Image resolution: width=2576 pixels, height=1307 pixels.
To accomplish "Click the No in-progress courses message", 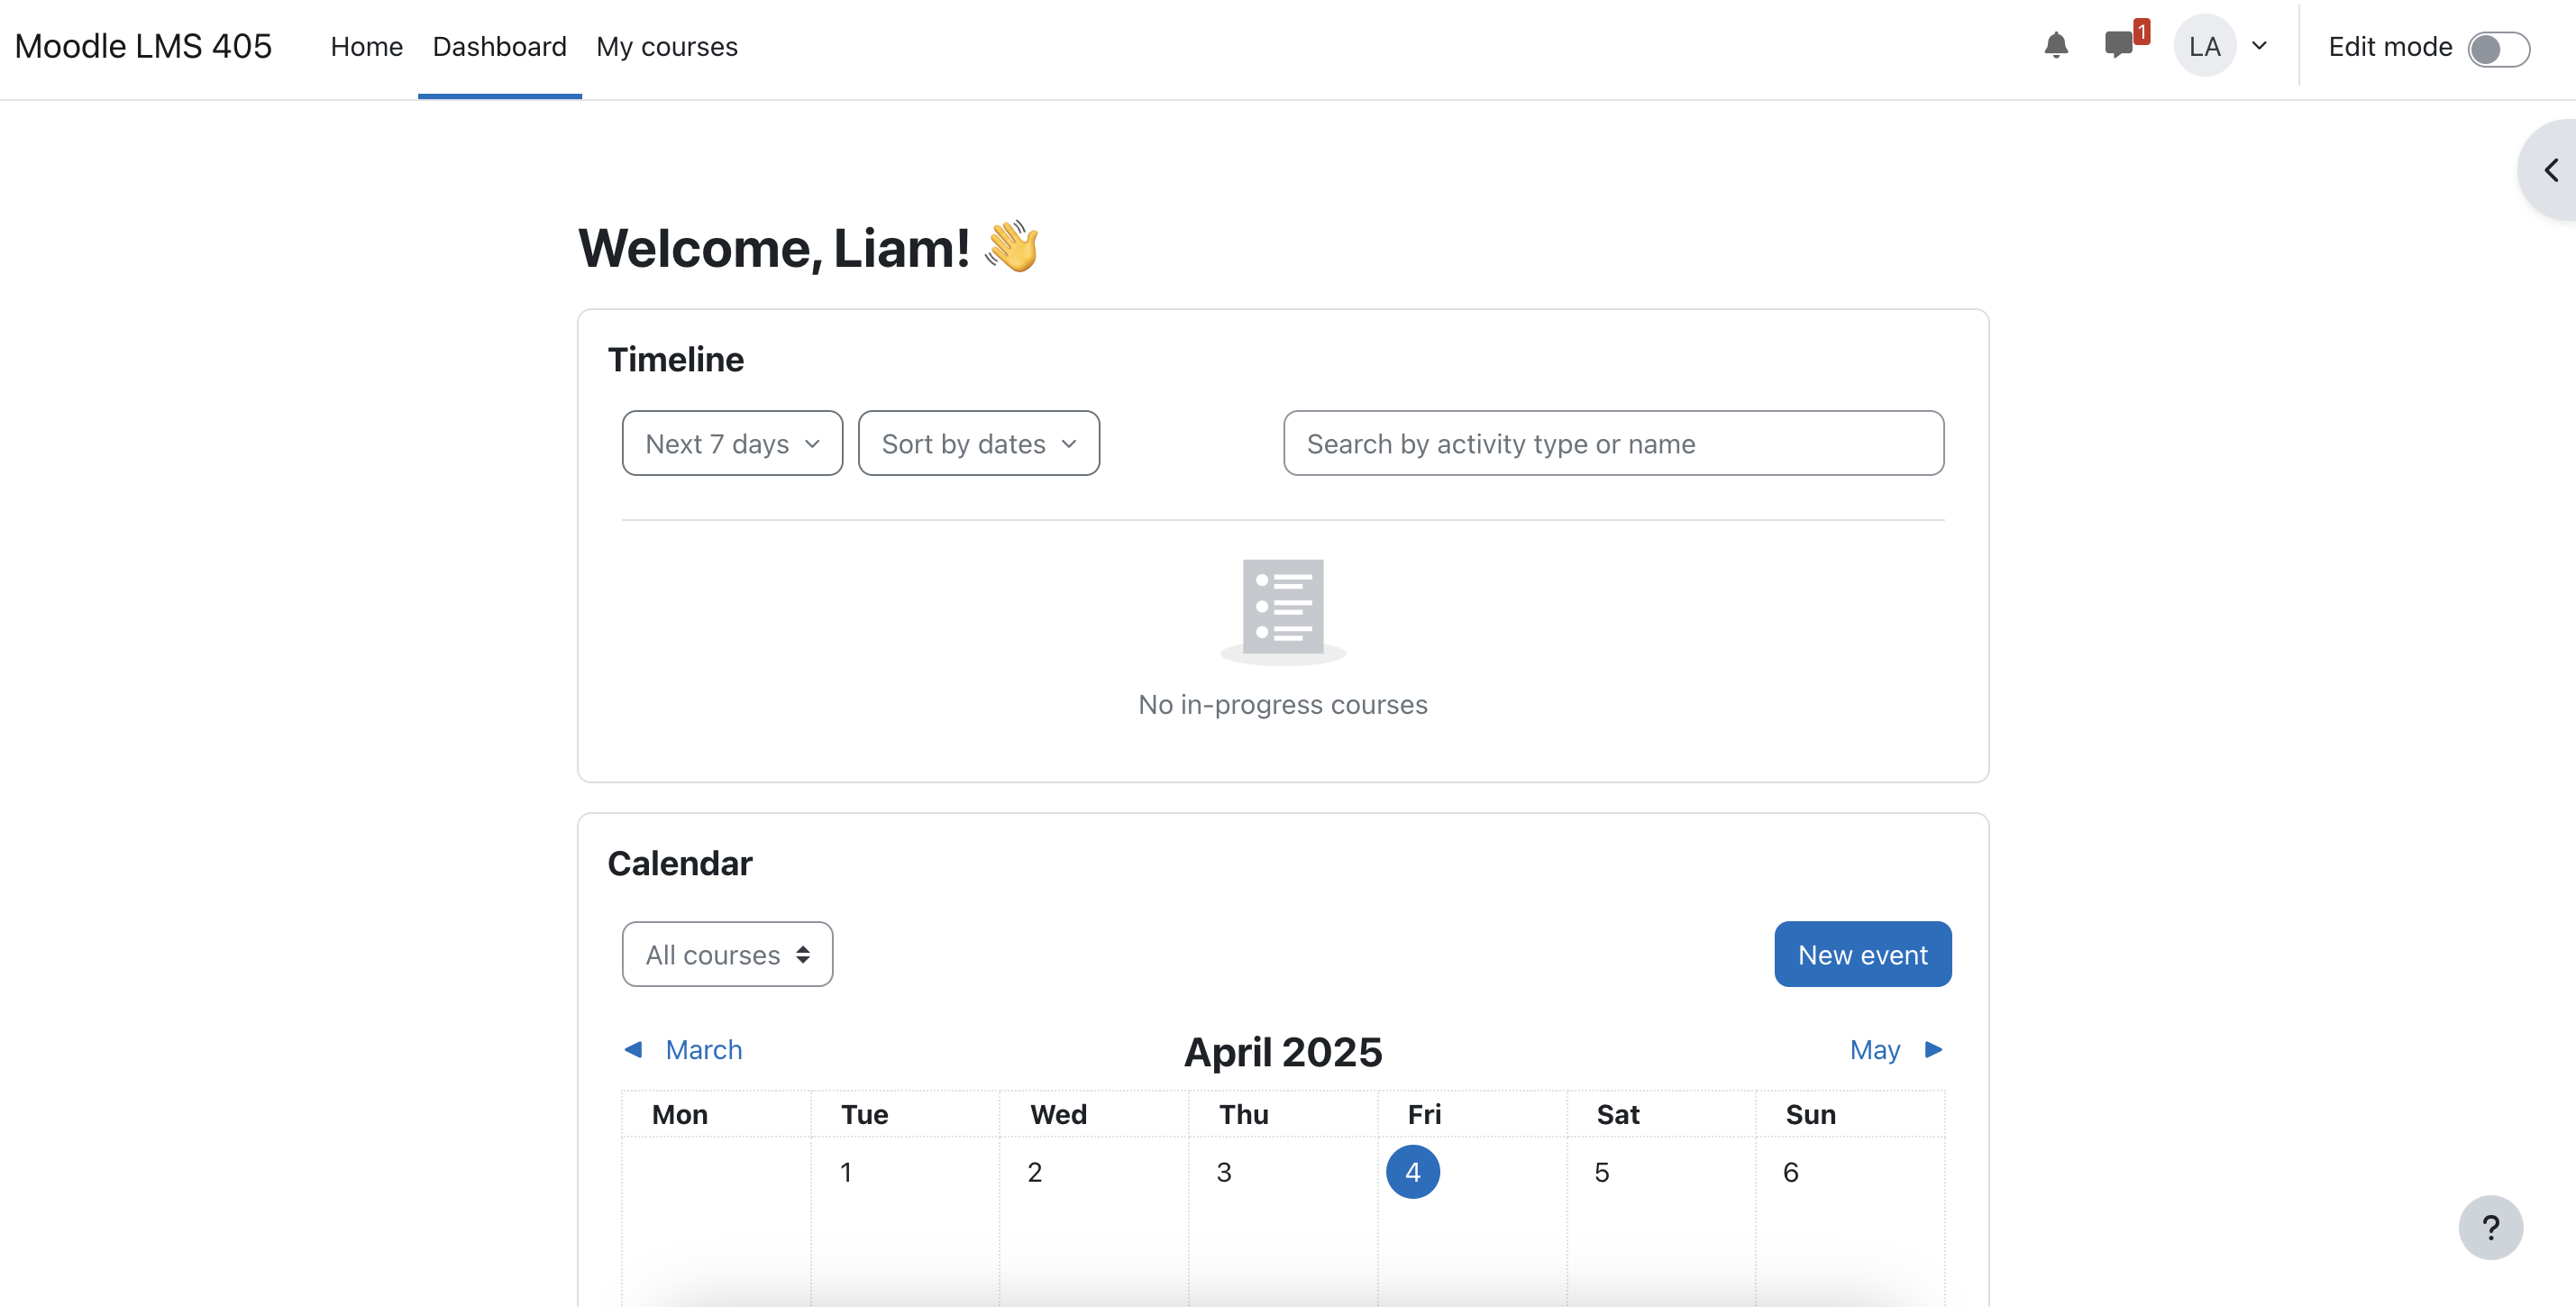I will coord(1283,704).
